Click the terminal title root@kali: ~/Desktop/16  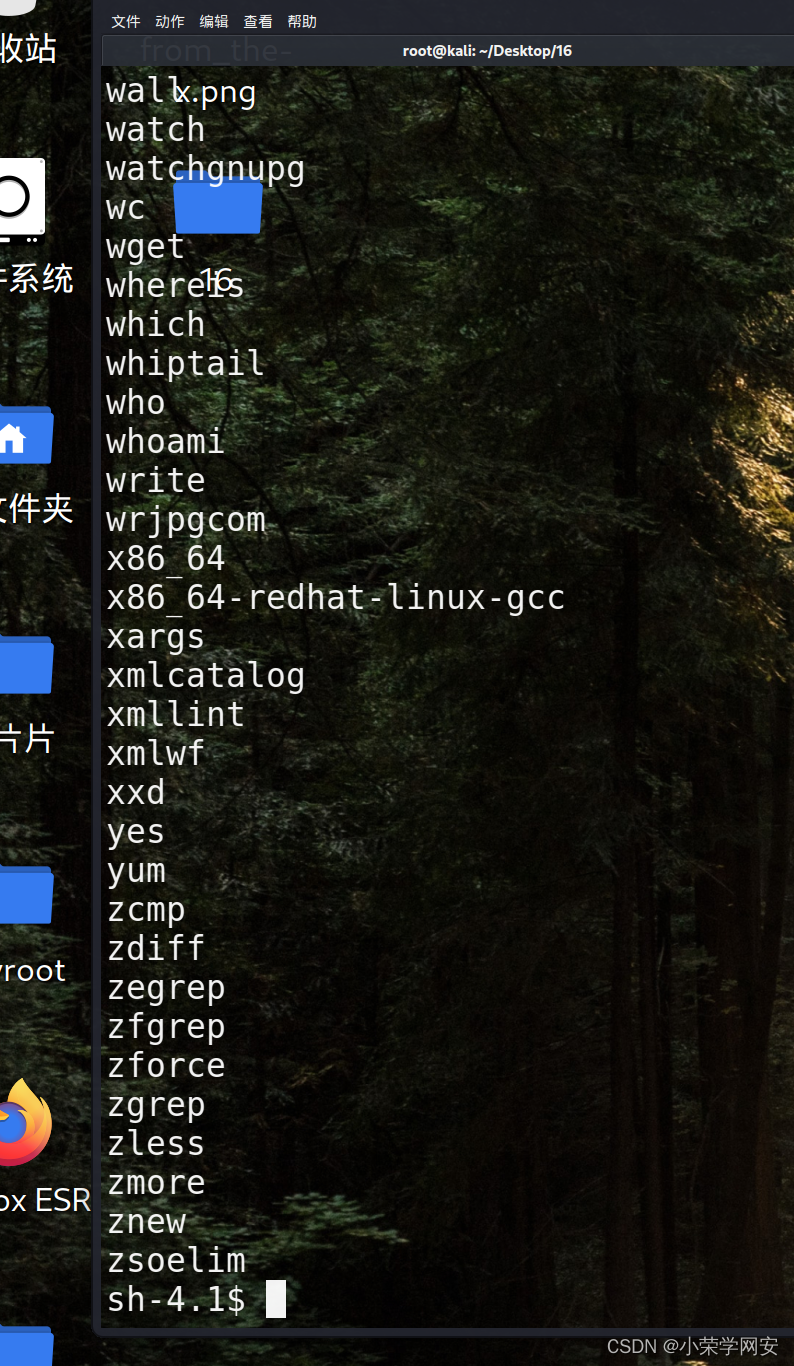(487, 50)
